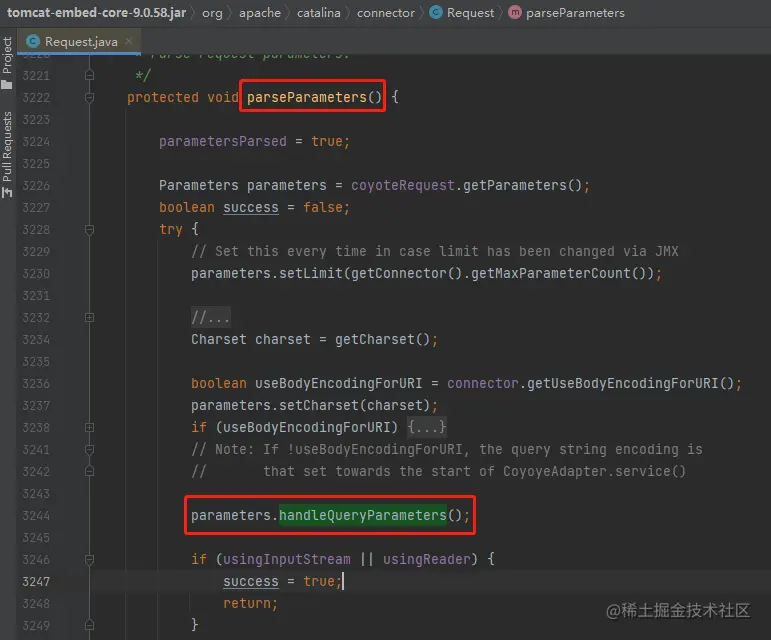Click the org breadcrumb
Viewport: 771px width, 640px height.
[x=212, y=13]
